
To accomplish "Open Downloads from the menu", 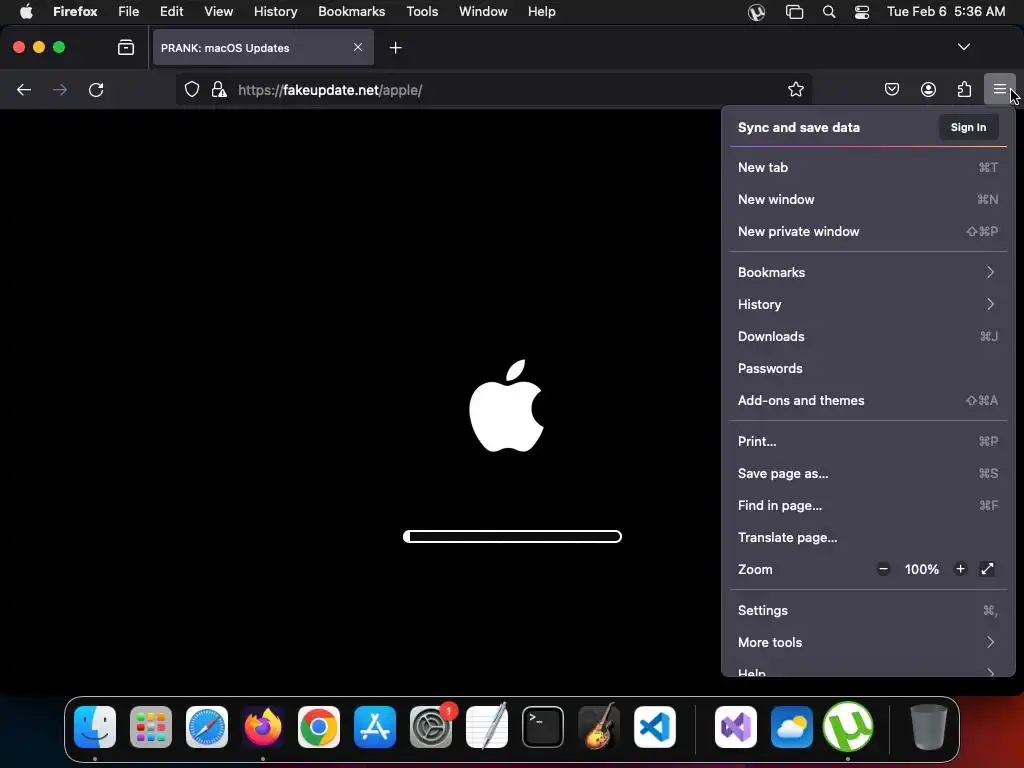I will point(868,336).
